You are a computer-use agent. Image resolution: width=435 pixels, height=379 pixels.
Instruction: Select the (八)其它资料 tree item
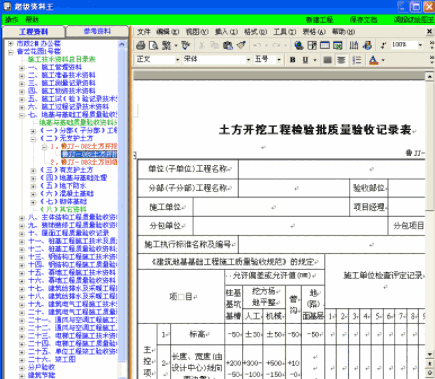tap(63, 209)
